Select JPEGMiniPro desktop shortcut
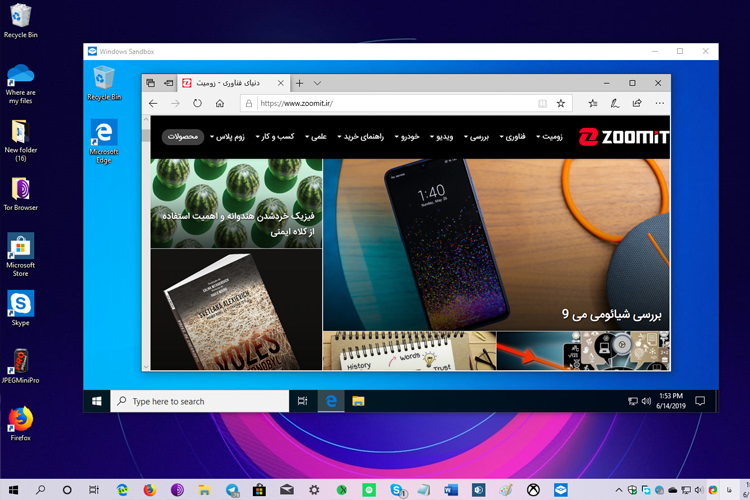750x500 pixels. [20, 367]
